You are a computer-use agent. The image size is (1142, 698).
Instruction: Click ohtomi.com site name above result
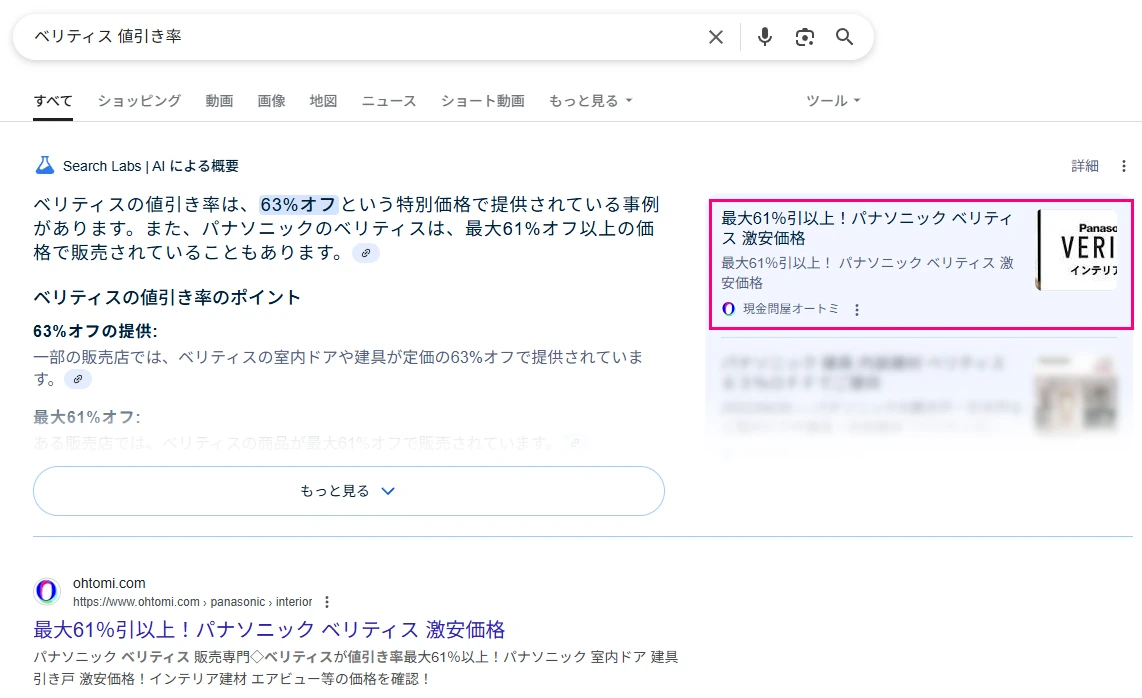tap(109, 583)
